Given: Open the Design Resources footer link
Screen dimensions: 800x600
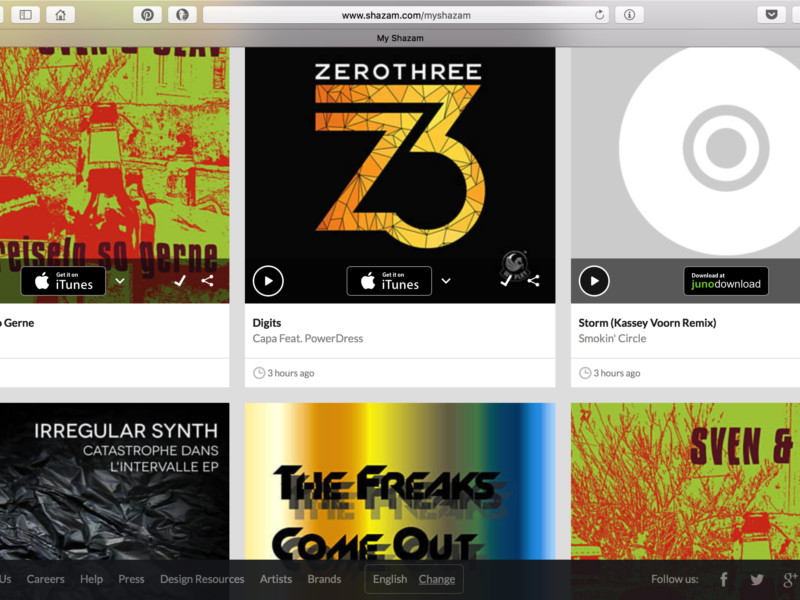Looking at the screenshot, I should point(202,579).
